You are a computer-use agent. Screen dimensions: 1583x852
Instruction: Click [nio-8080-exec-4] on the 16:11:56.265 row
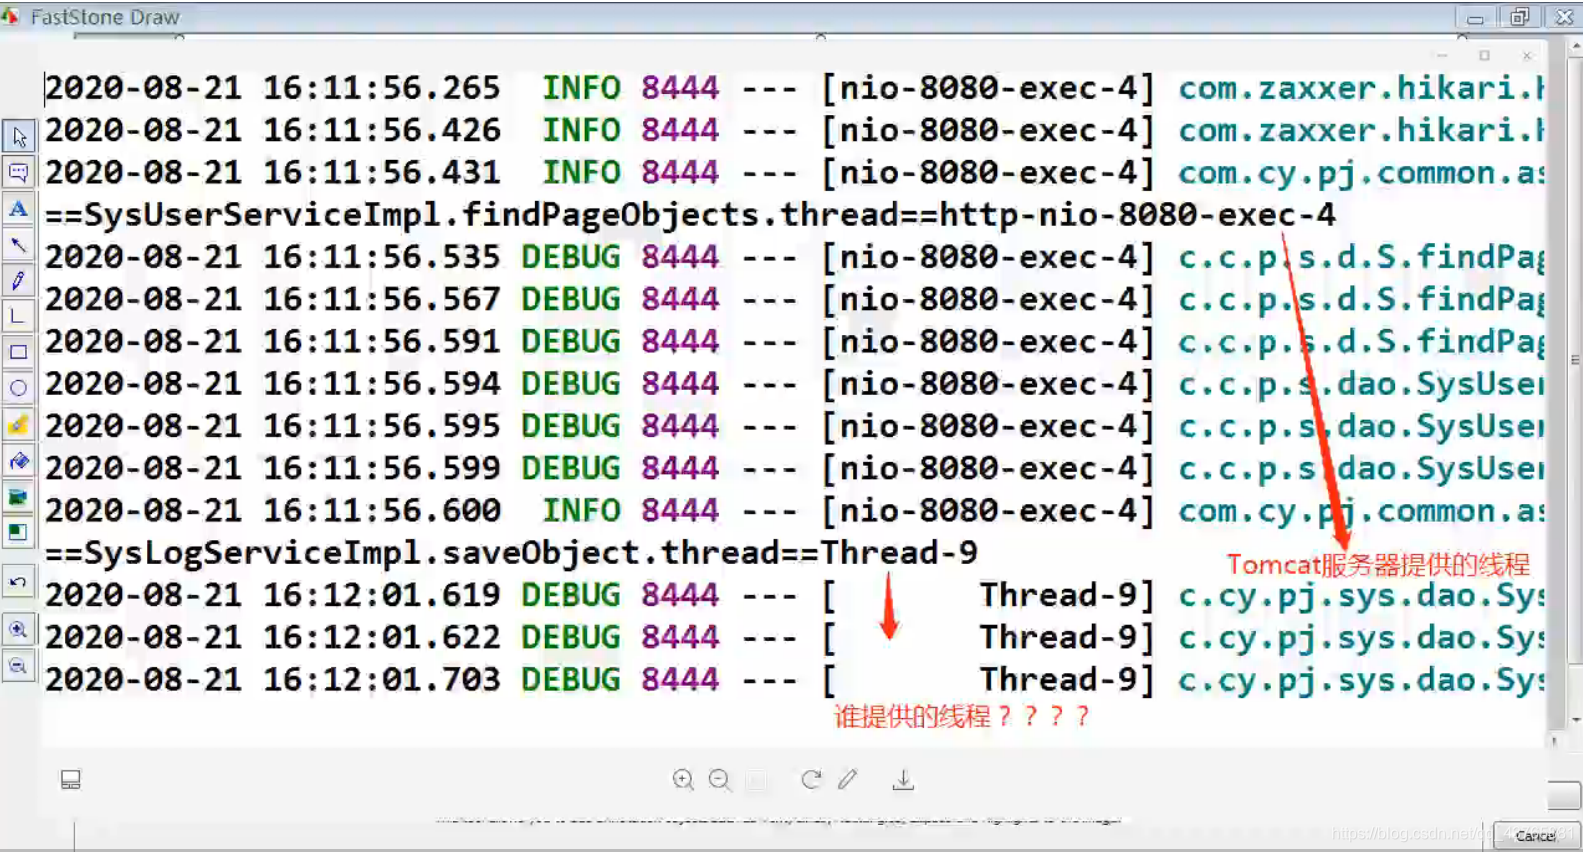(988, 88)
